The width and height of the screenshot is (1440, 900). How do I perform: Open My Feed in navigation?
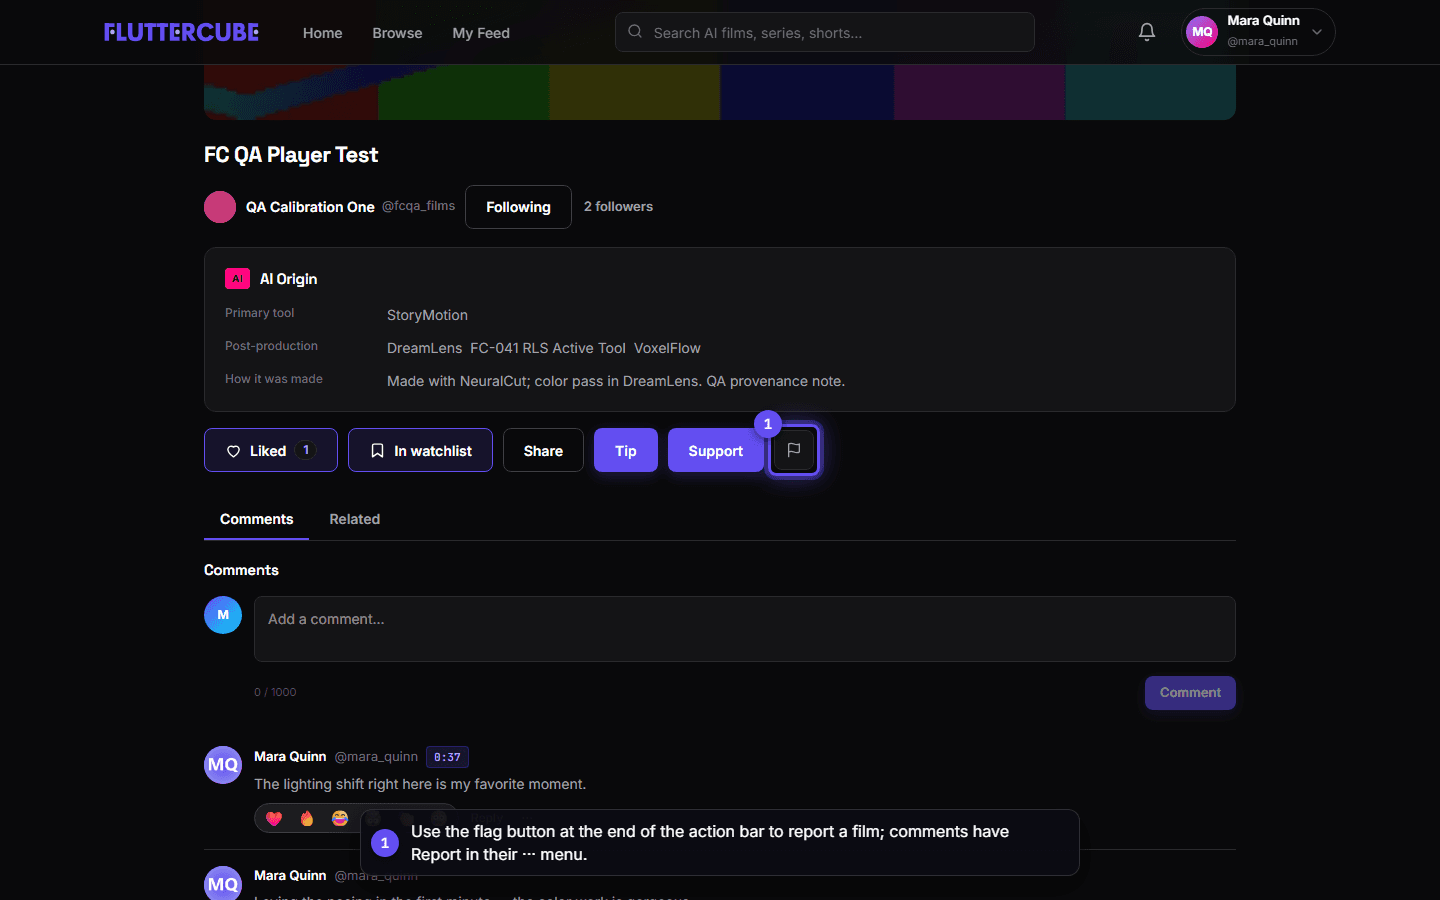[481, 33]
